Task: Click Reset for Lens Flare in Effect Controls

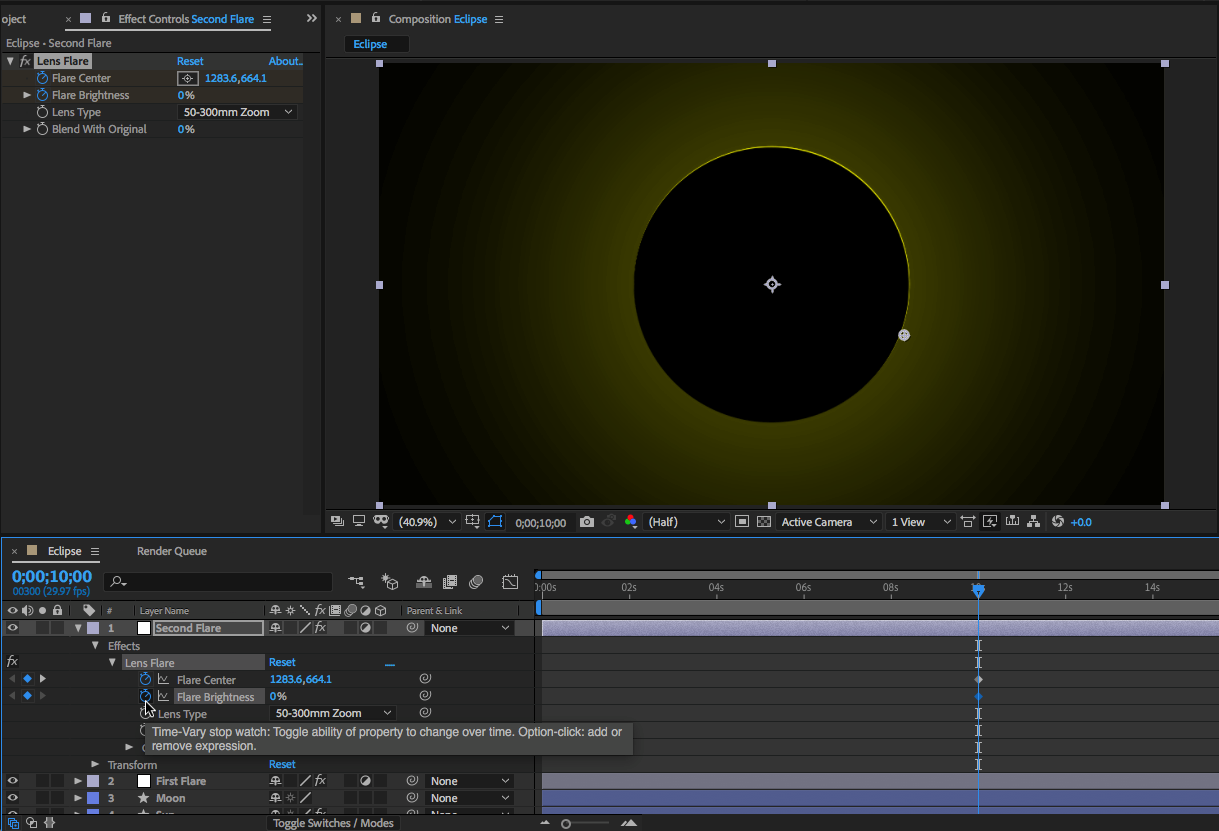Action: pyautogui.click(x=190, y=61)
